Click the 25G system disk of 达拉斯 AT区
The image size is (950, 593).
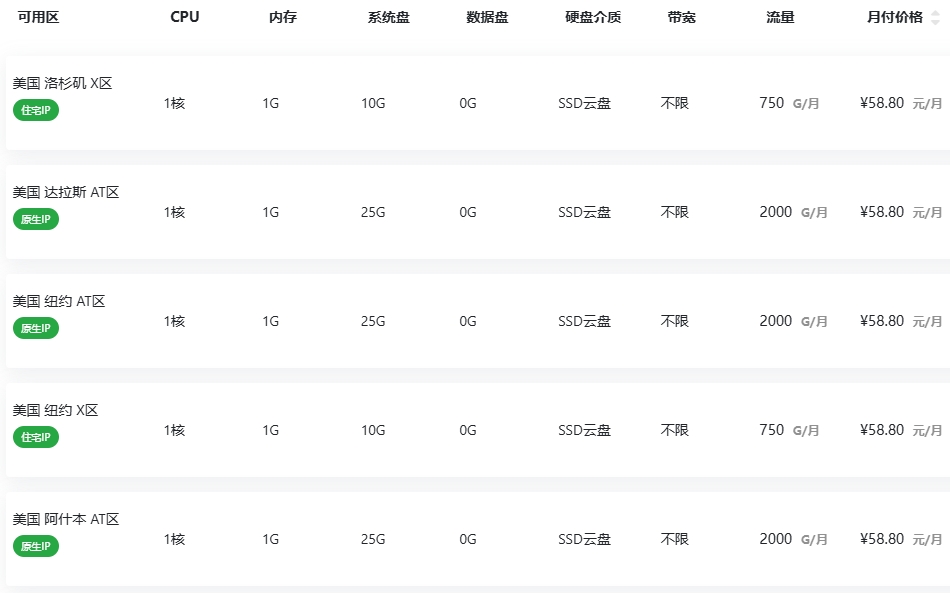tap(373, 212)
